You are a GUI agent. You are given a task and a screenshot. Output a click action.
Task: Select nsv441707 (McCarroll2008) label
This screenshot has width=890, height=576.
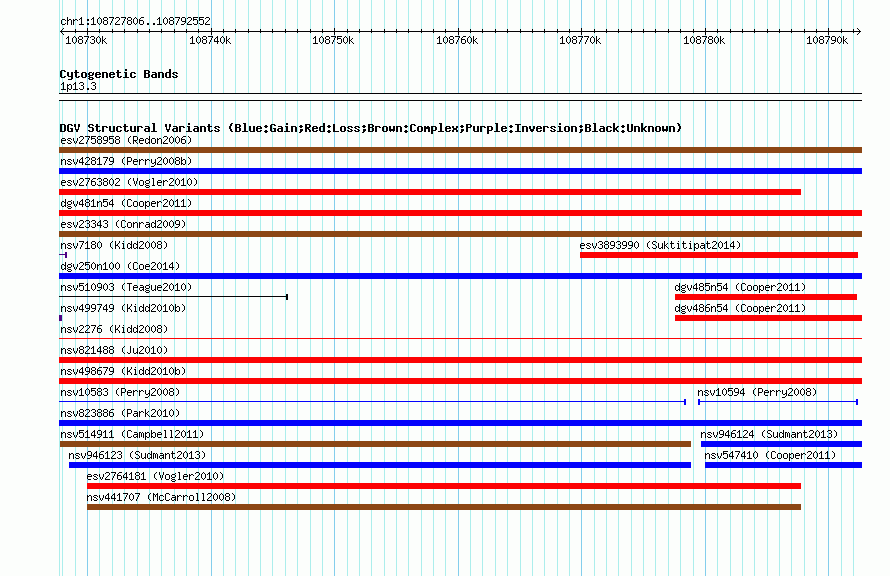coord(161,497)
